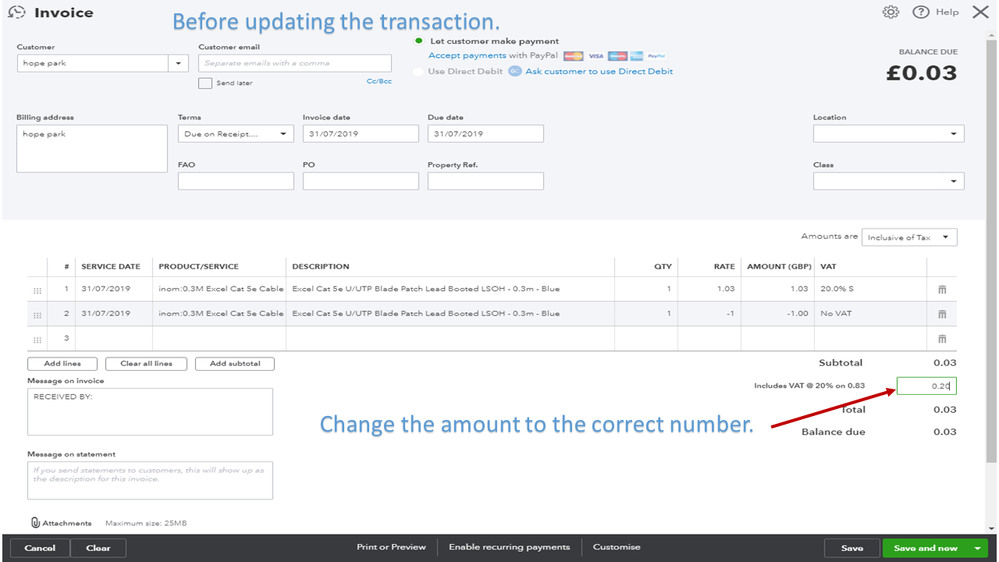Image resolution: width=999 pixels, height=562 pixels.
Task: Click the Direct Debit GoCardless icon
Action: pos(515,71)
